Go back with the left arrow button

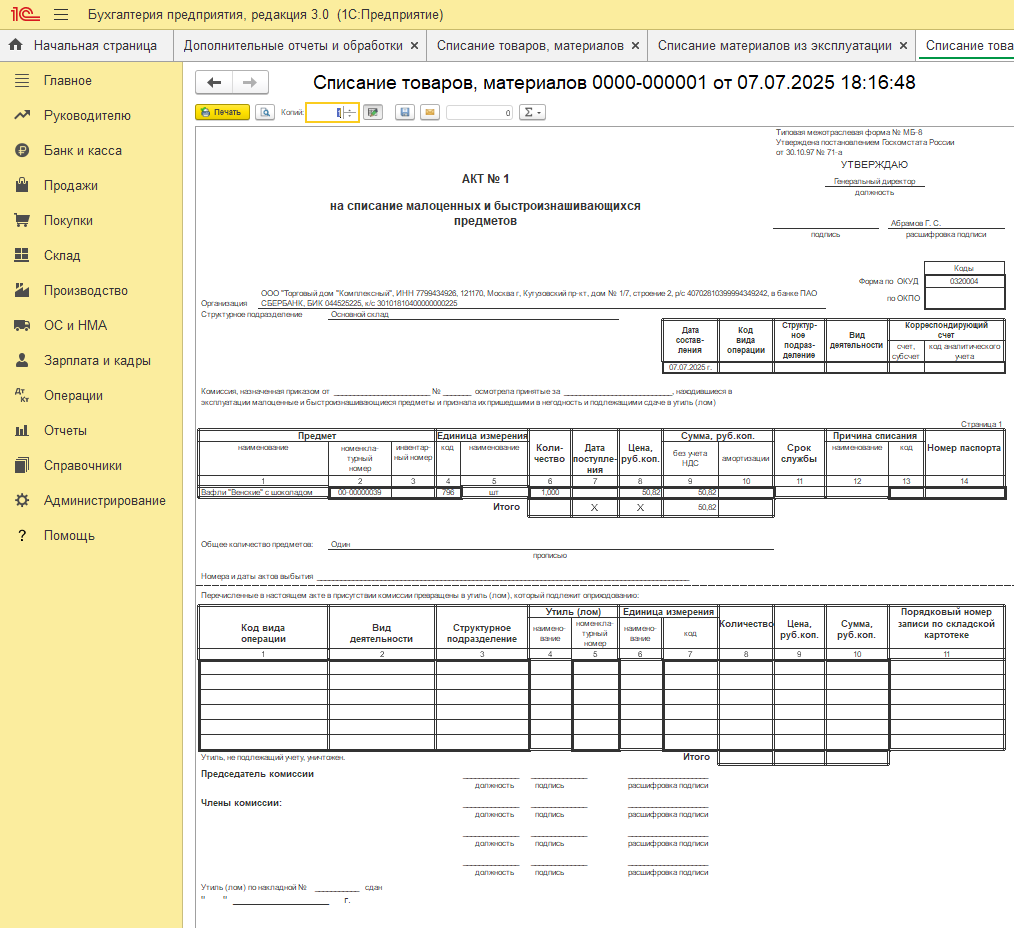click(x=214, y=82)
